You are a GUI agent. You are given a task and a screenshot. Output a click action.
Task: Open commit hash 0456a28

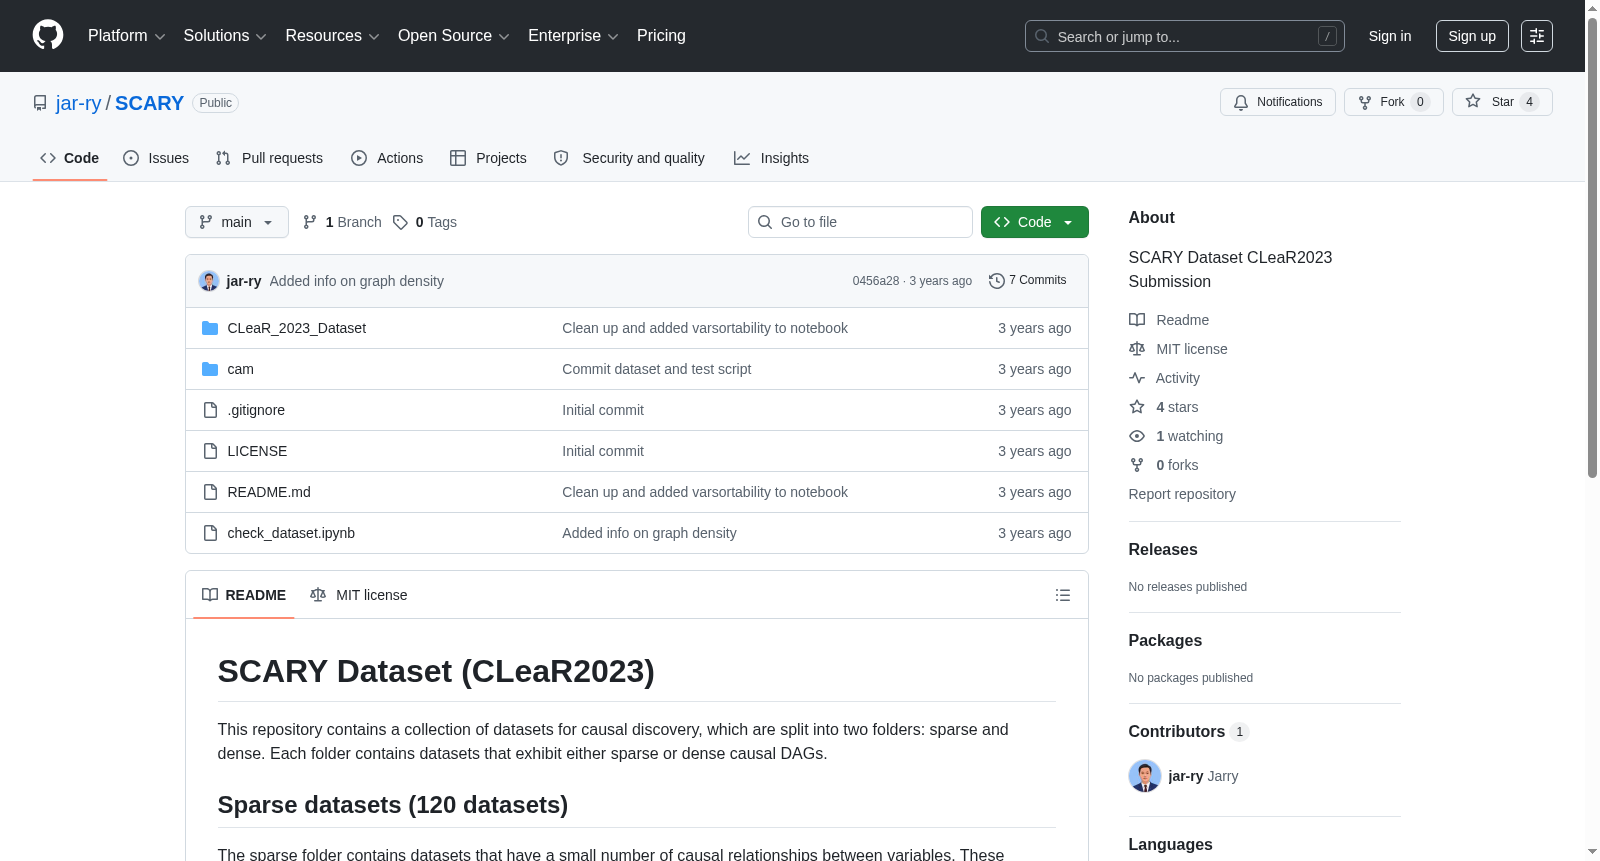(876, 281)
